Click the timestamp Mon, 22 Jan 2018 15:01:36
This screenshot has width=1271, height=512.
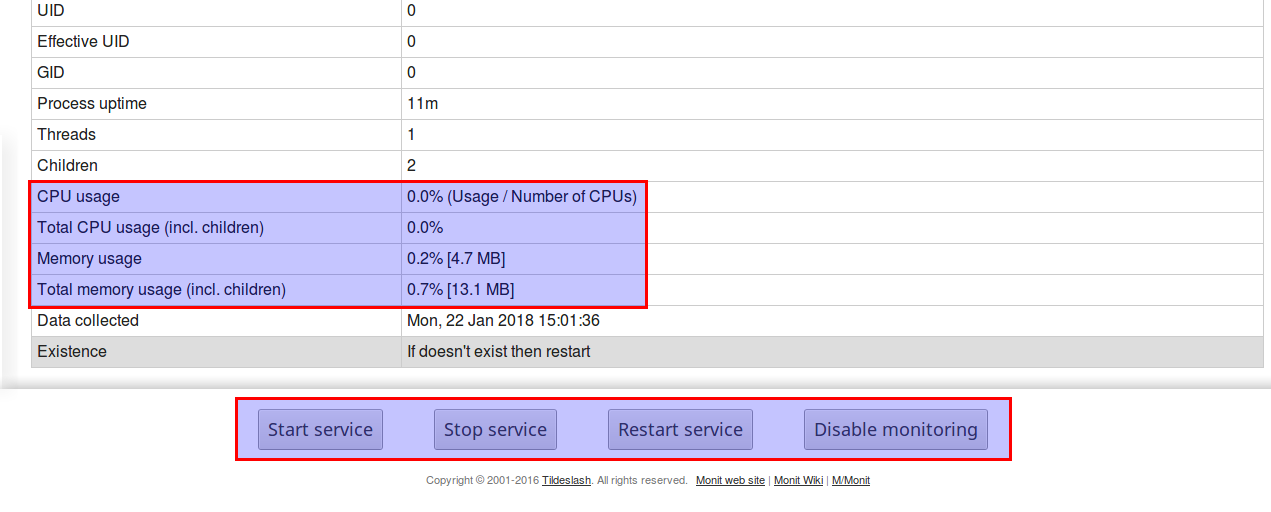(503, 321)
